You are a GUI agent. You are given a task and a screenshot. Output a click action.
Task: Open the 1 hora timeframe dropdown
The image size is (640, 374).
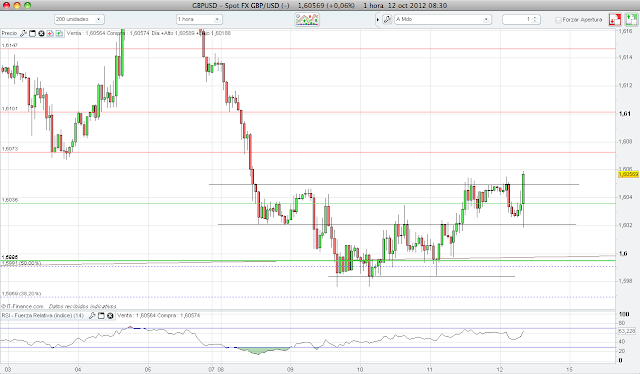199,19
